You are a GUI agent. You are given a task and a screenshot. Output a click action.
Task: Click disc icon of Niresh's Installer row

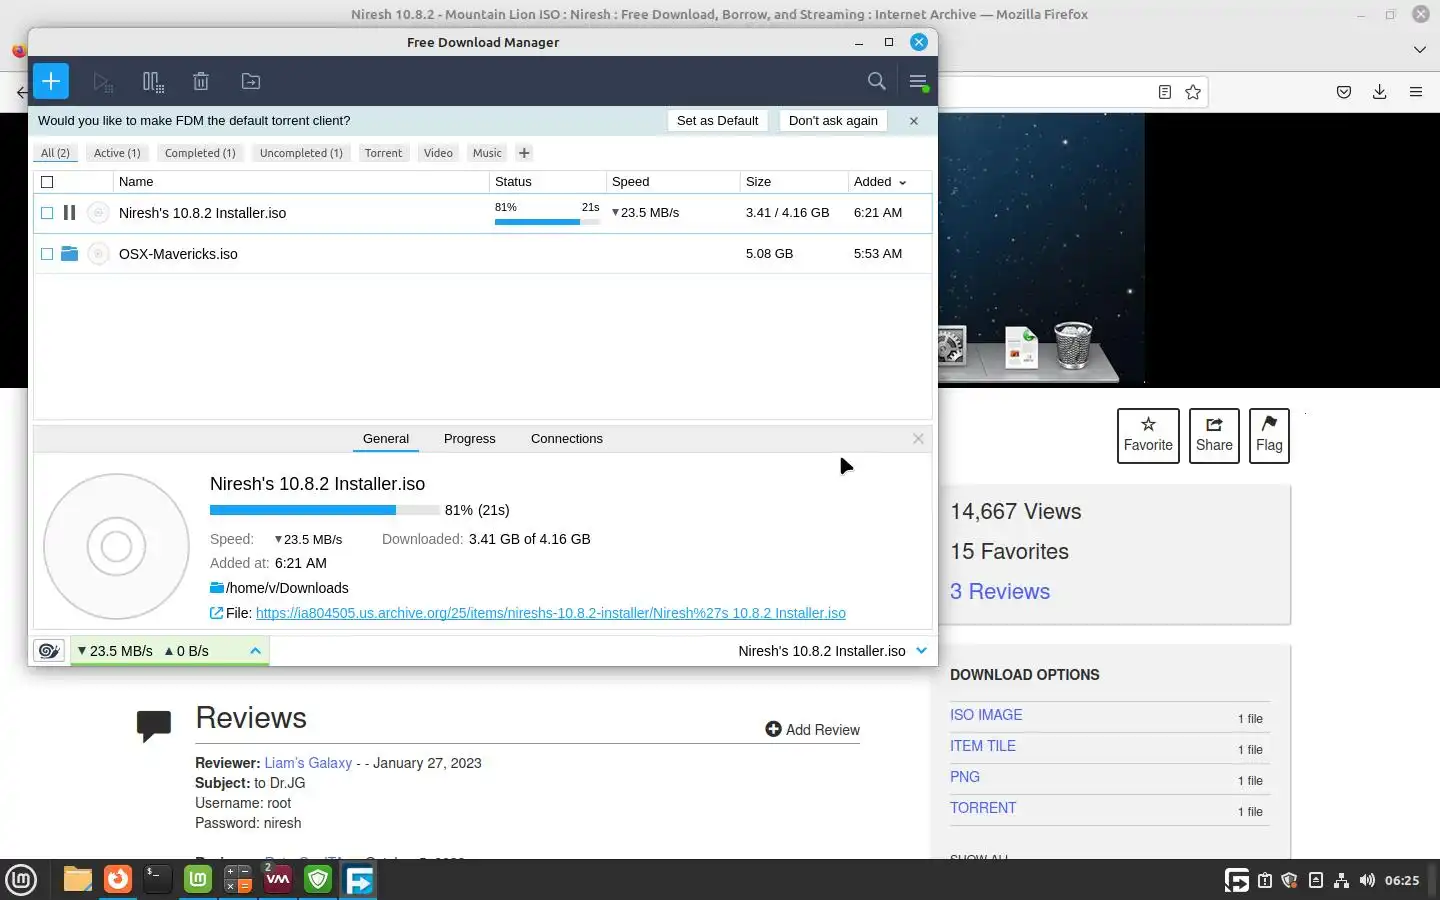[x=98, y=212]
